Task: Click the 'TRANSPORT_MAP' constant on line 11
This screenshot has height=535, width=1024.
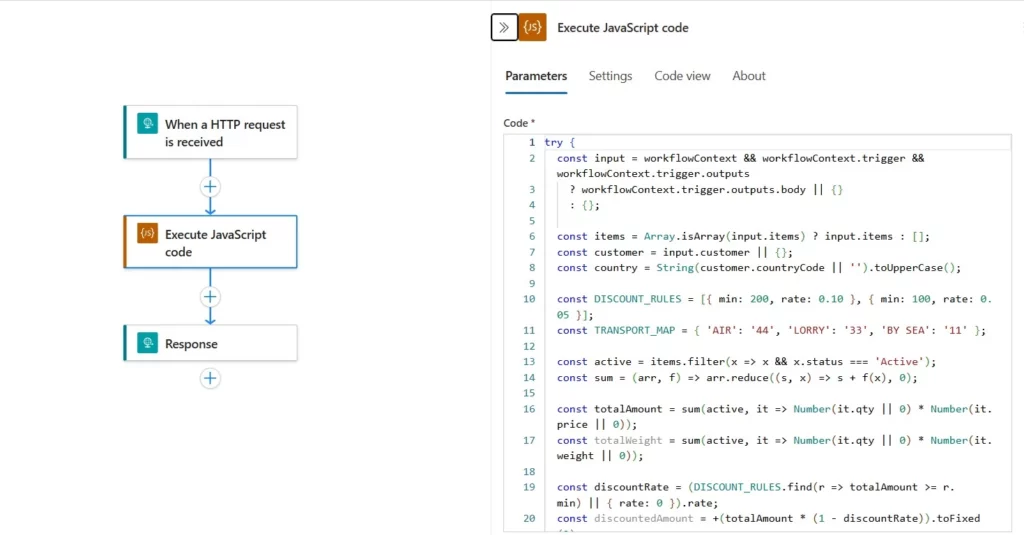Action: click(634, 331)
